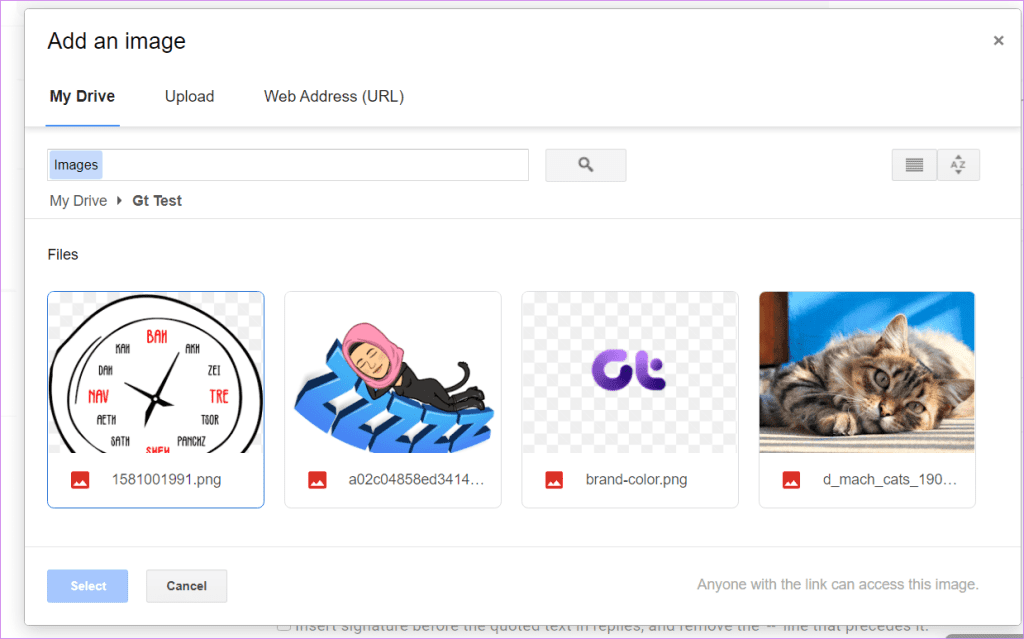Switch to the Upload tab
This screenshot has height=639, width=1024.
click(x=189, y=97)
